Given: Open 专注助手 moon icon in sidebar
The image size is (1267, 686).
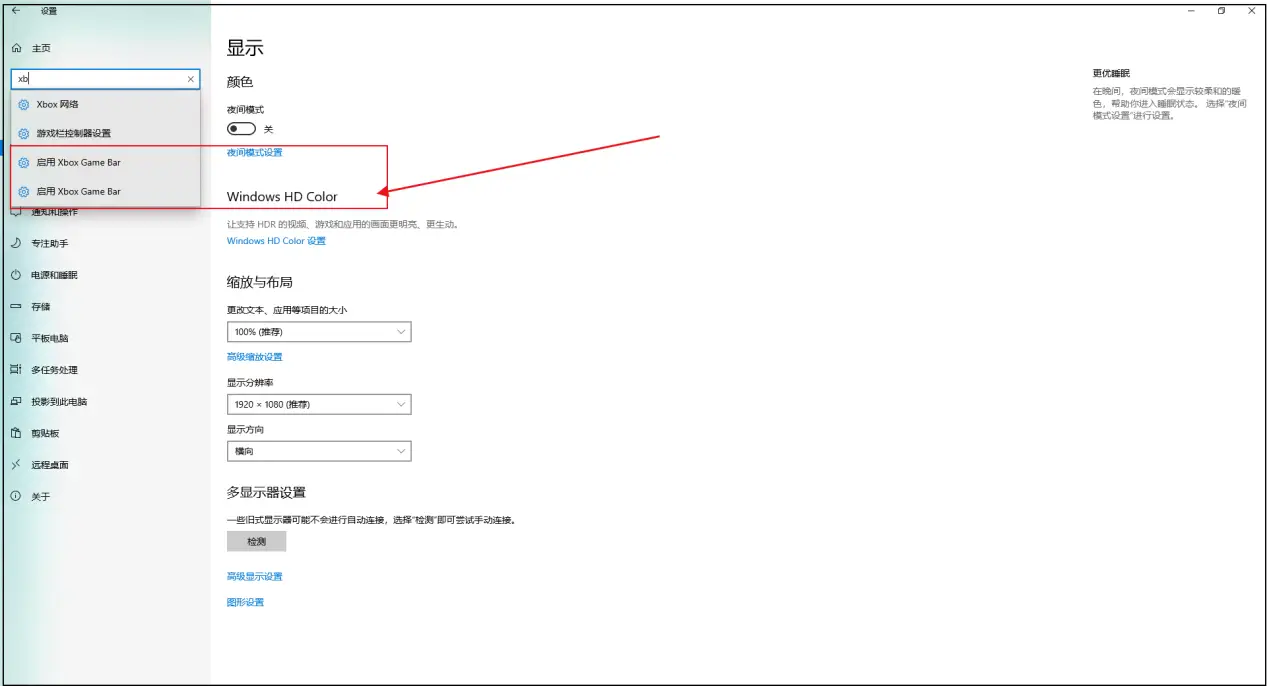Looking at the screenshot, I should (16, 243).
